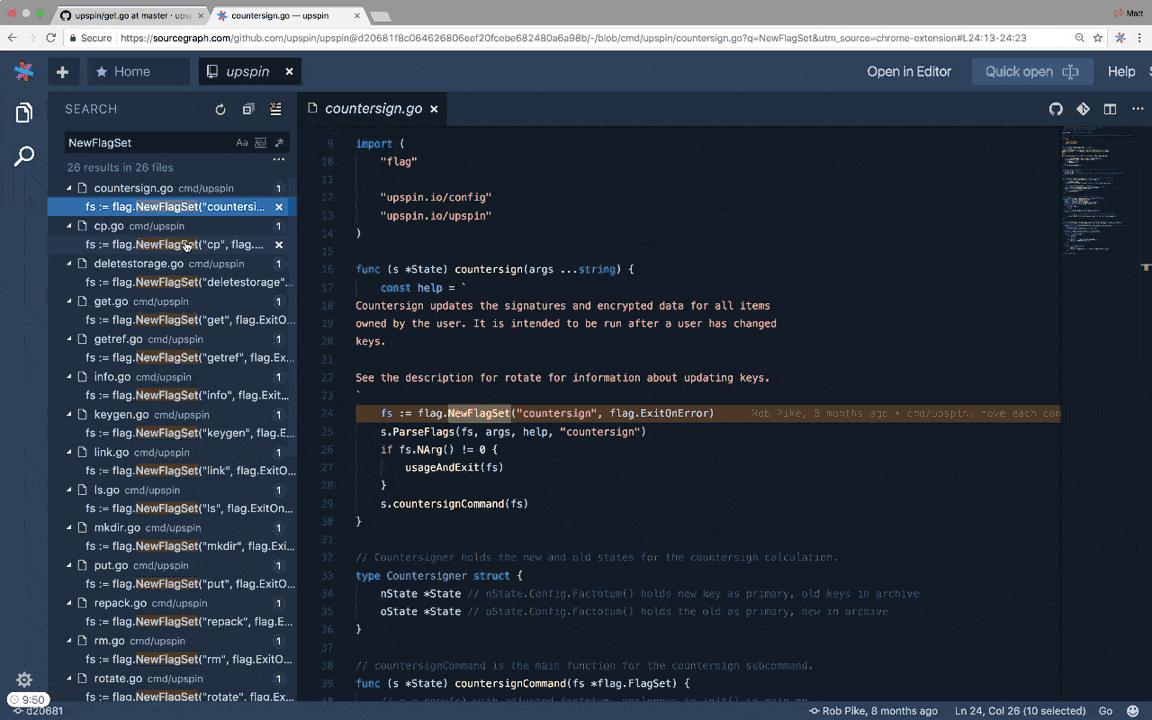Switch to the countersign.go editor tab
1152x720 pixels.
click(x=373, y=108)
